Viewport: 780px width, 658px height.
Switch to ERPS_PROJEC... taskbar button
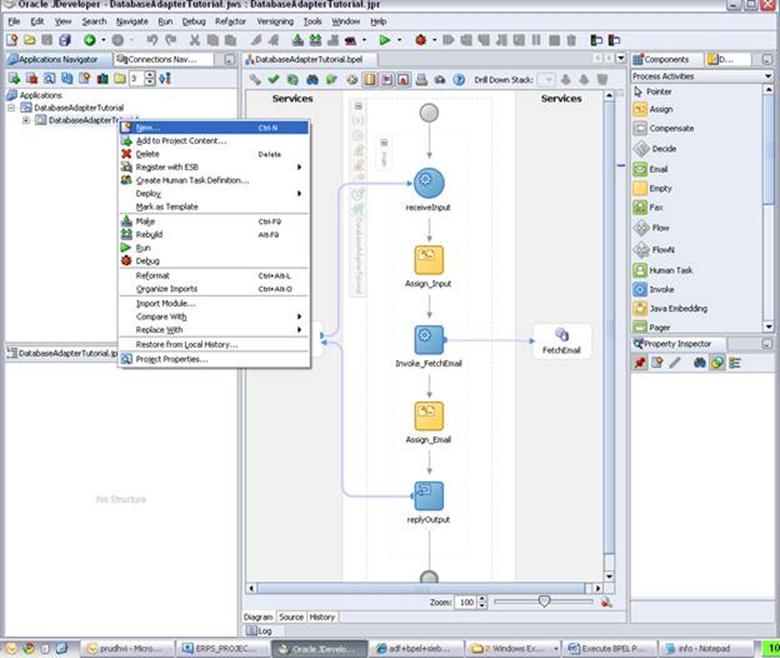pyautogui.click(x=221, y=649)
